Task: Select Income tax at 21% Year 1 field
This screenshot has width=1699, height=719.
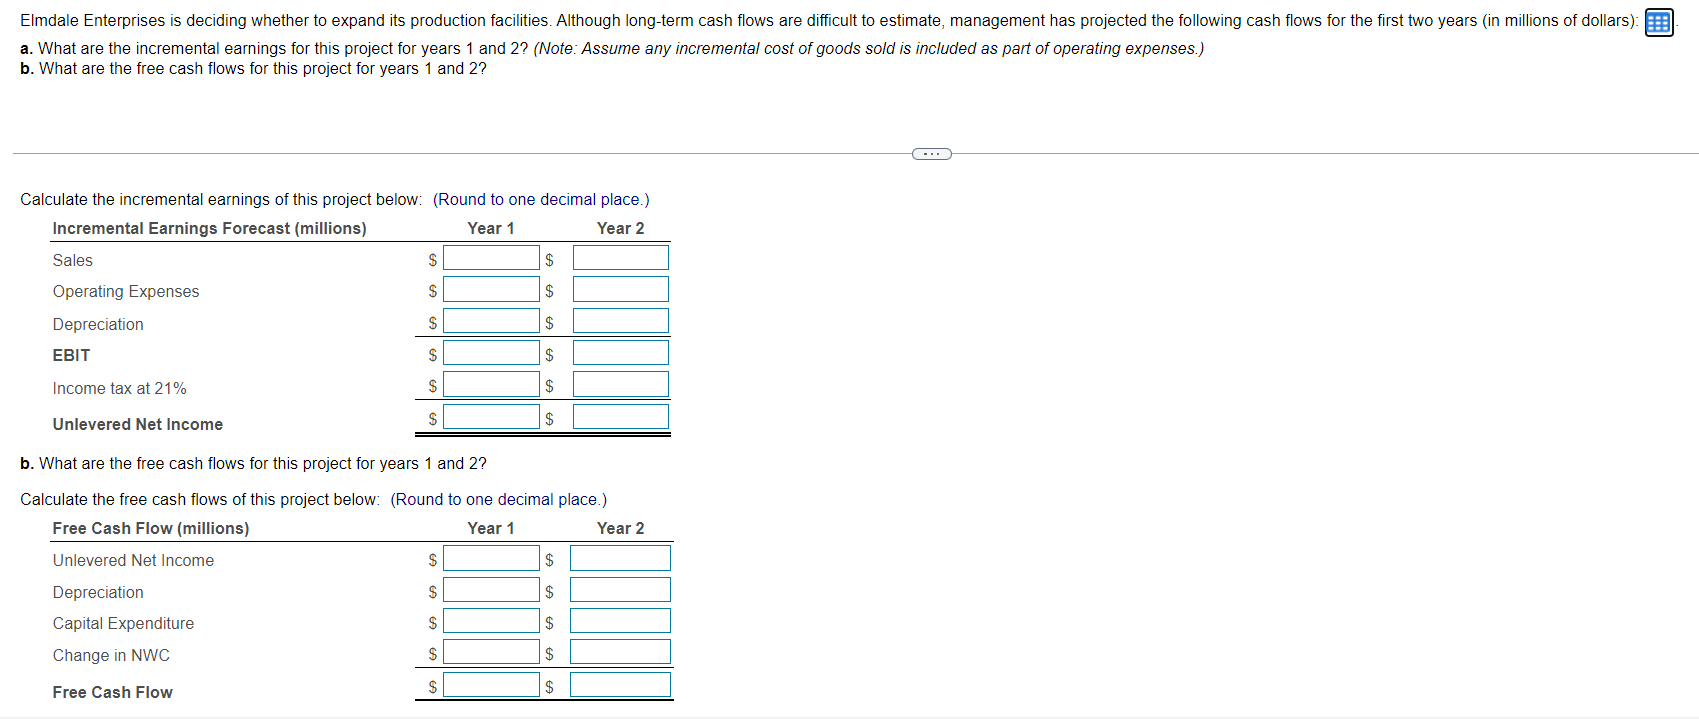Action: [x=491, y=384]
